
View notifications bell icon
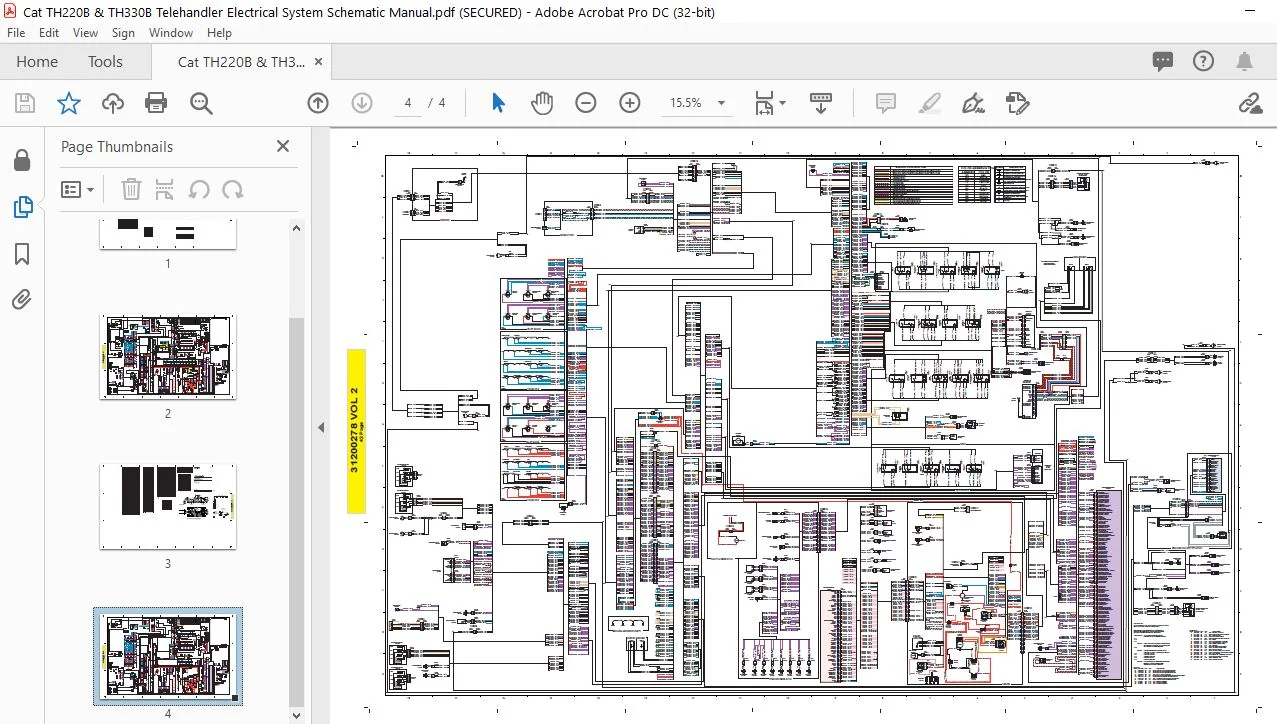(1245, 62)
